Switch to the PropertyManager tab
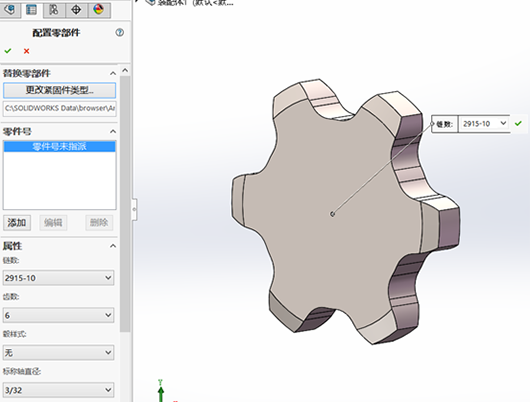This screenshot has height=402, width=530. tap(31, 9)
